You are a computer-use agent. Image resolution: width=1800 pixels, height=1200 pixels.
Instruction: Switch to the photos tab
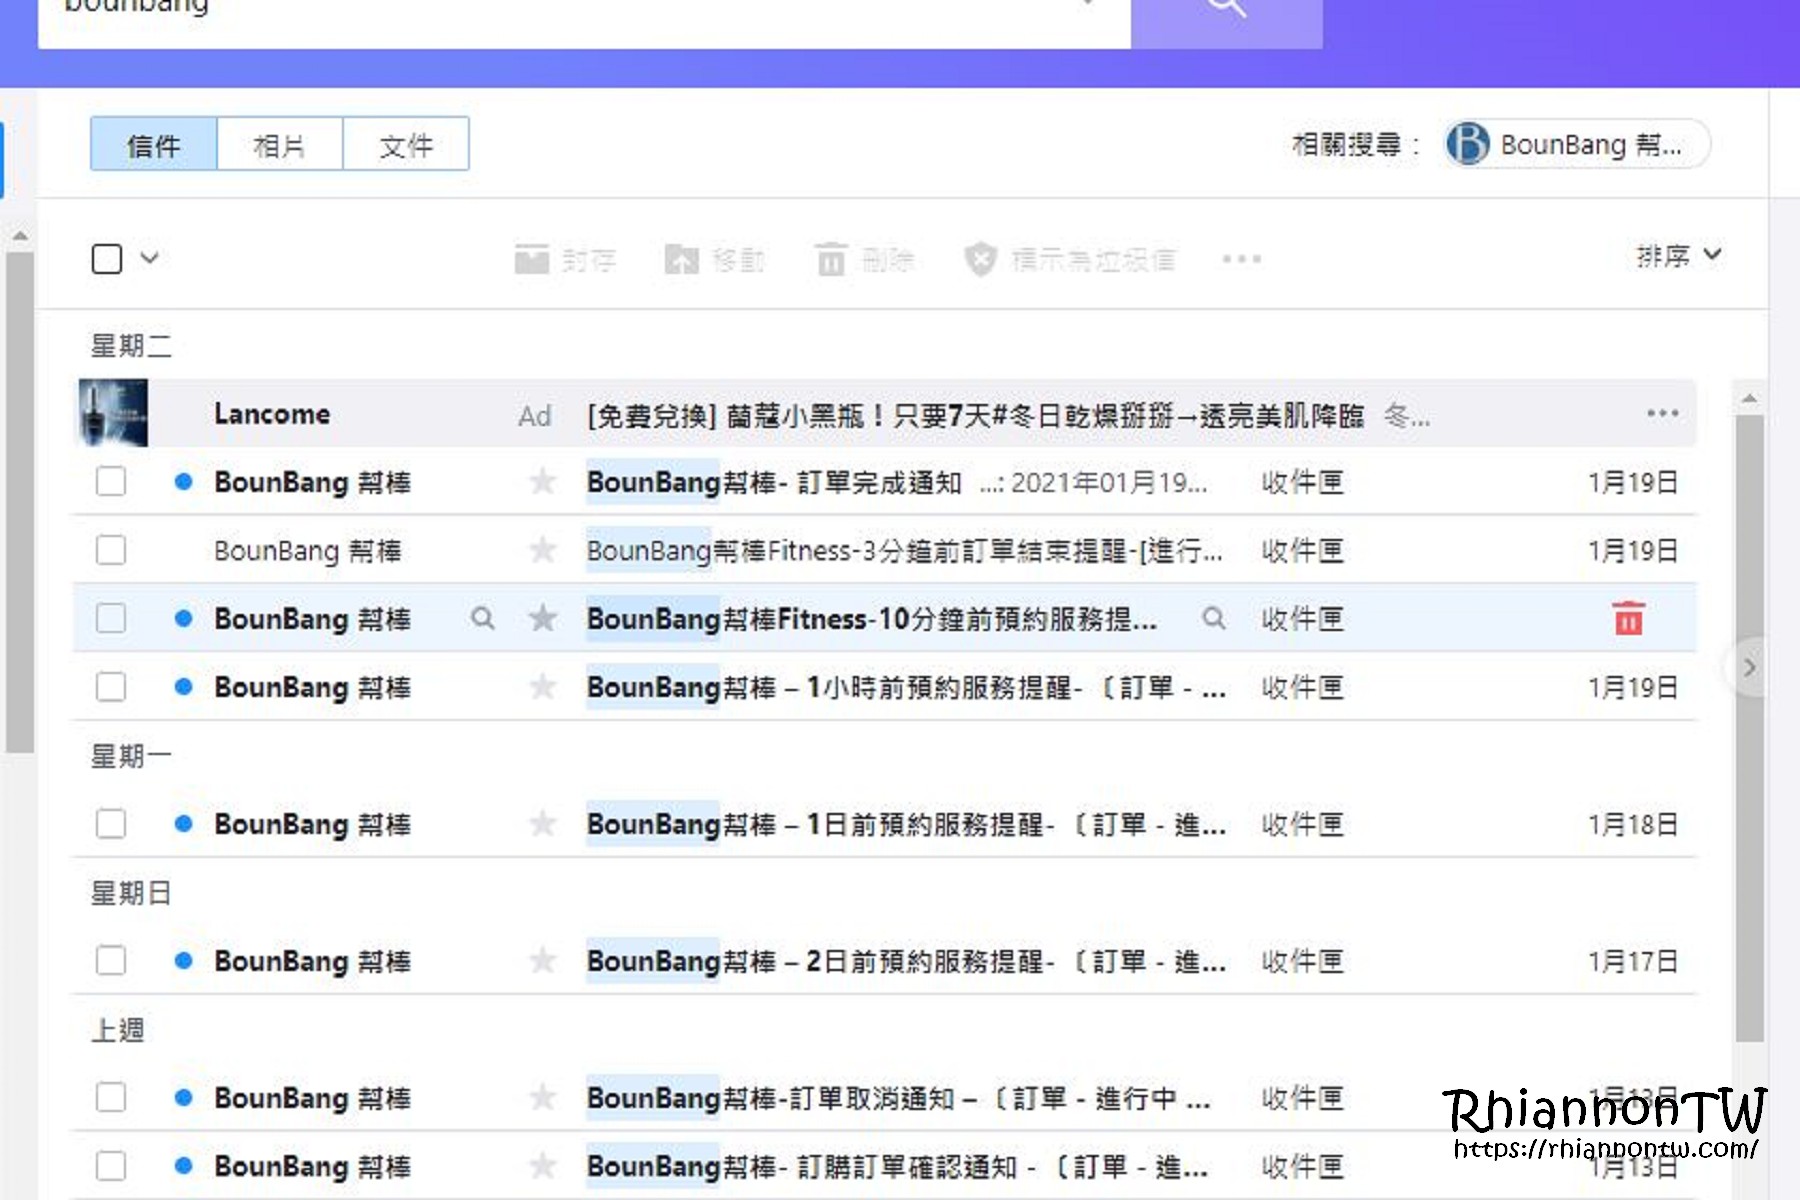(279, 145)
